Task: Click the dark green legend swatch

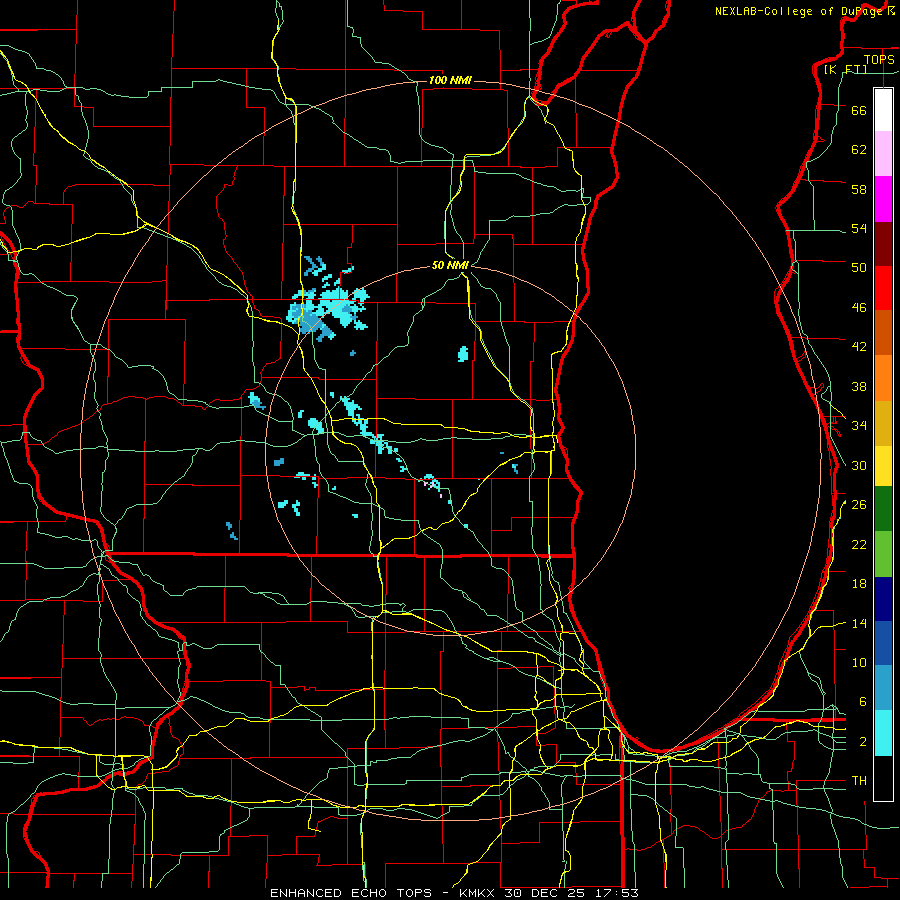Action: click(883, 509)
